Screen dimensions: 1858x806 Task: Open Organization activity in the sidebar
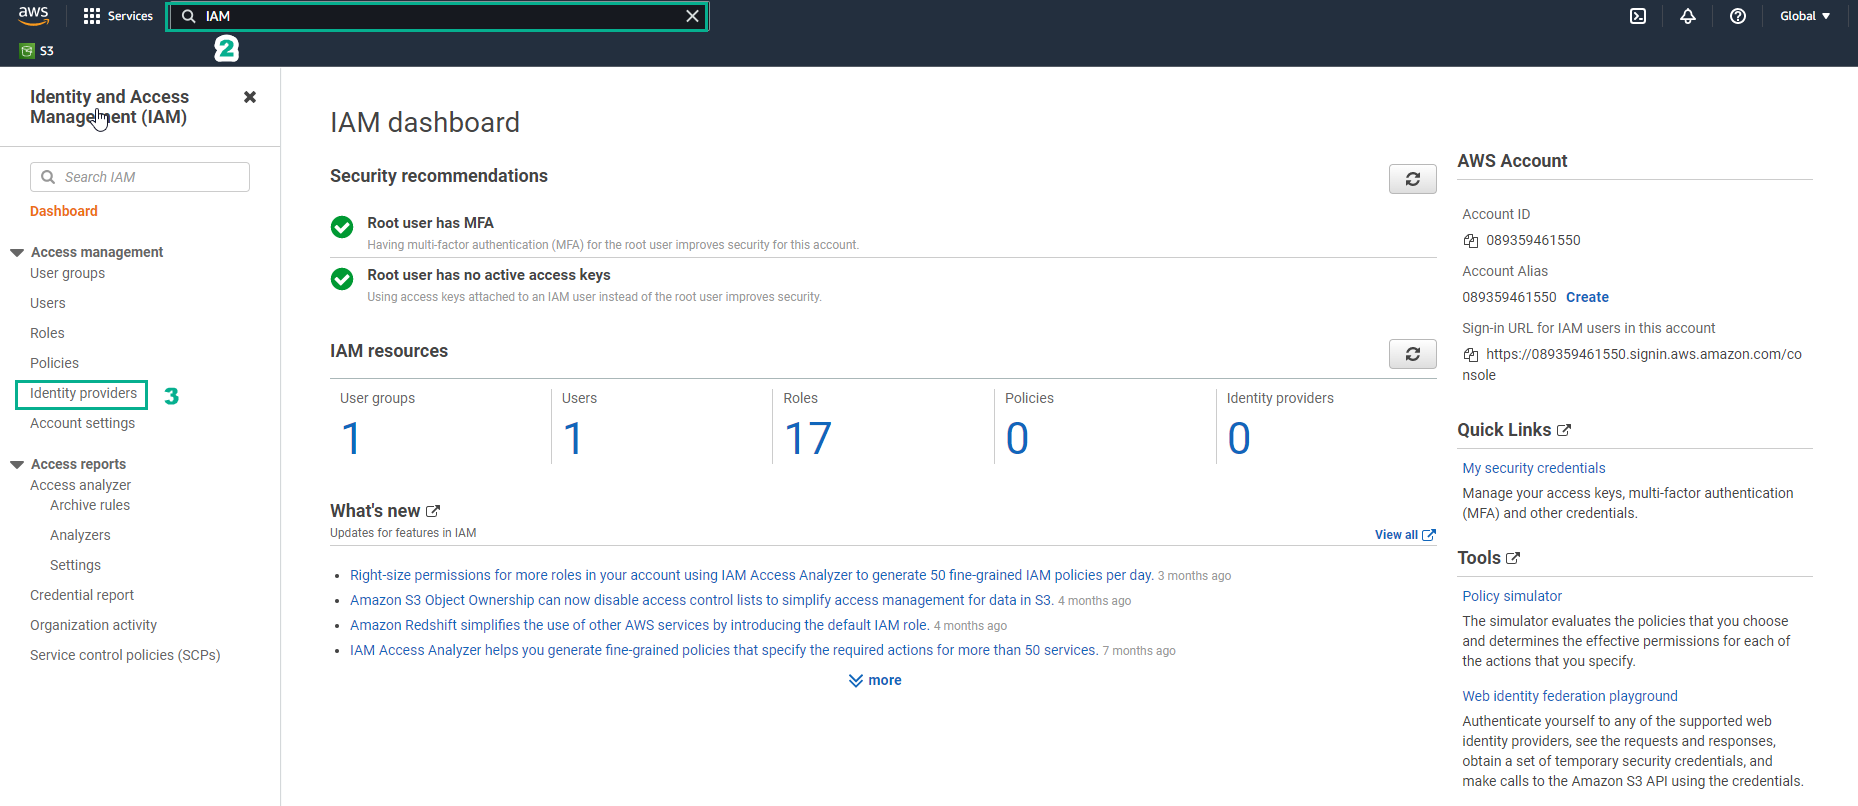click(93, 625)
